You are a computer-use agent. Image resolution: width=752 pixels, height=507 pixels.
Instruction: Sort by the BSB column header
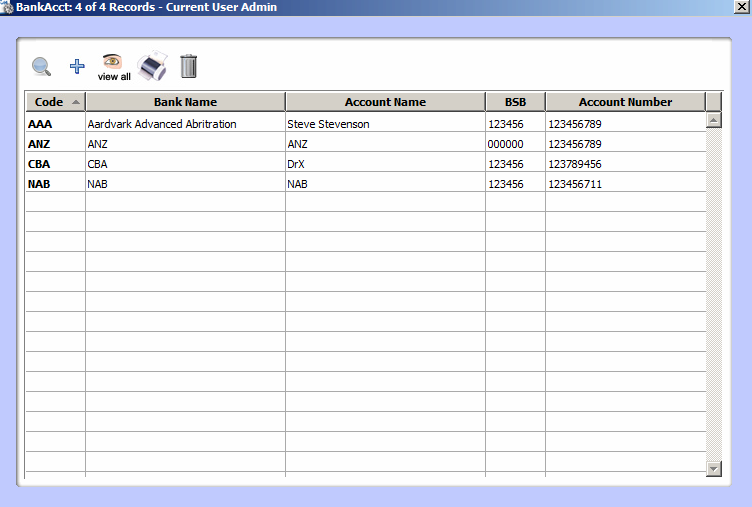pos(515,102)
